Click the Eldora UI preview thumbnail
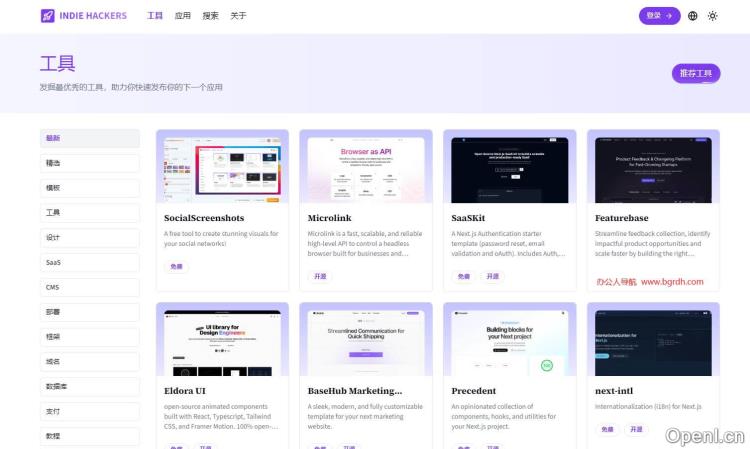 [222, 341]
